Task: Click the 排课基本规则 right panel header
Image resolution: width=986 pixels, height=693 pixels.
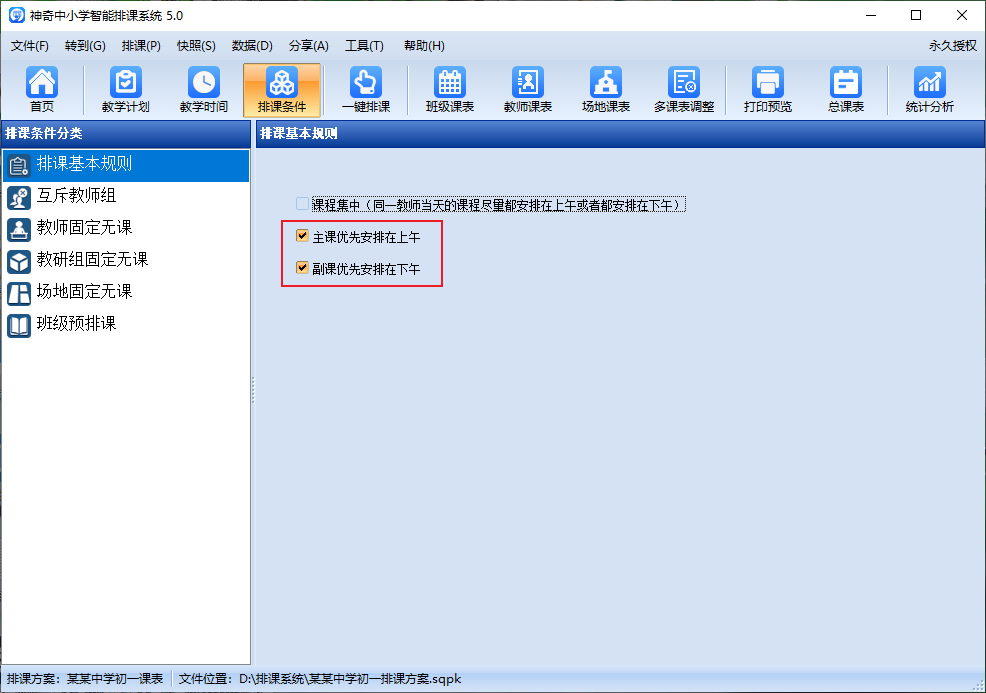Action: 620,133
